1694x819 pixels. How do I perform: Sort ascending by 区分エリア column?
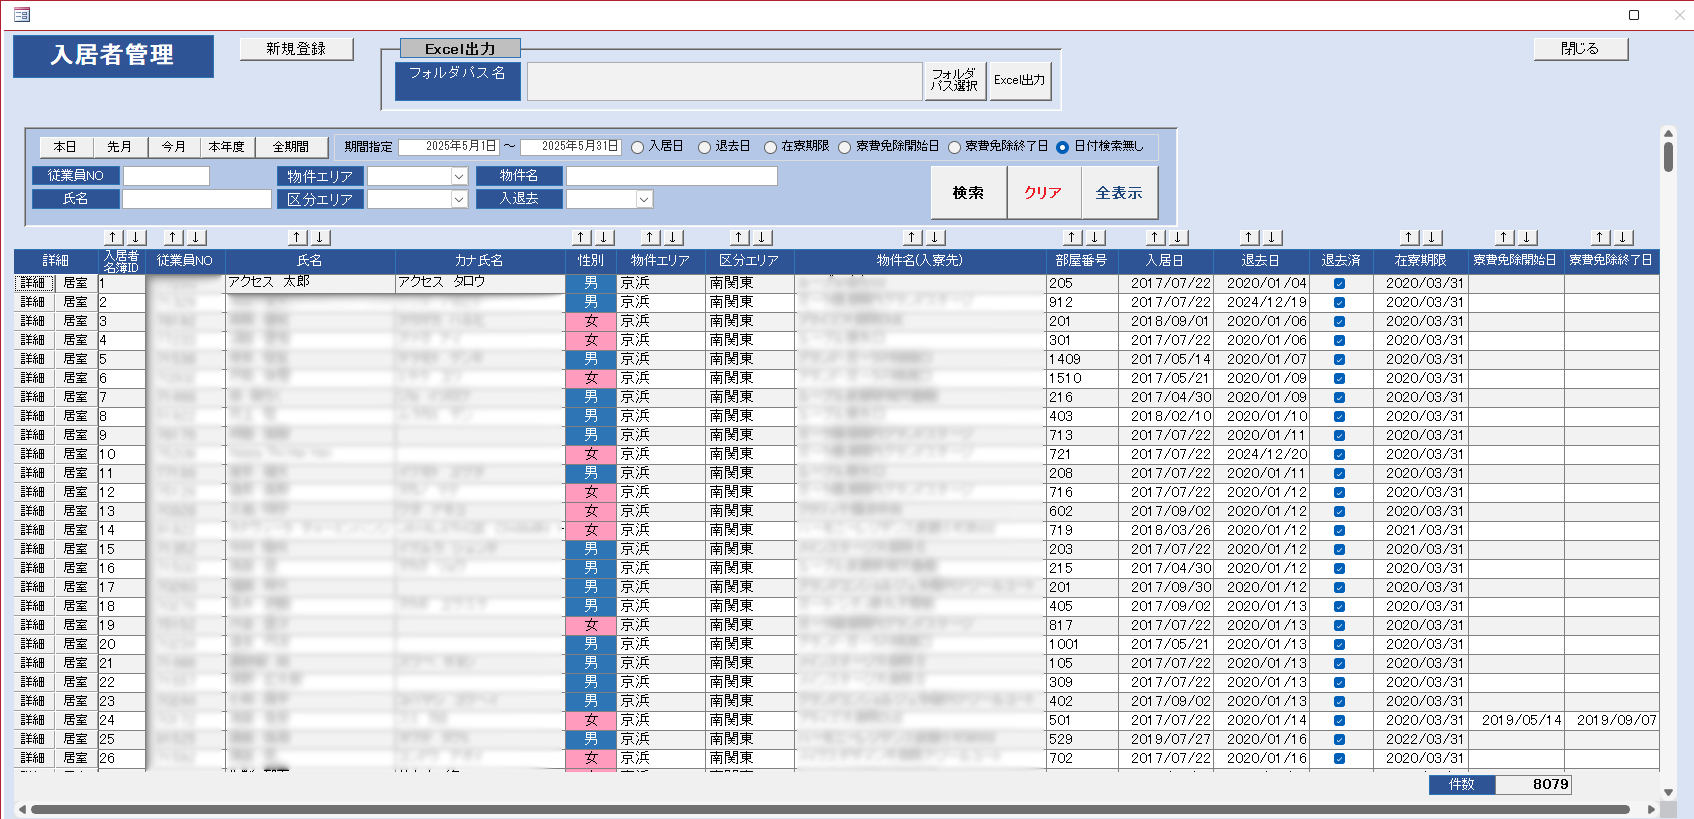point(740,237)
